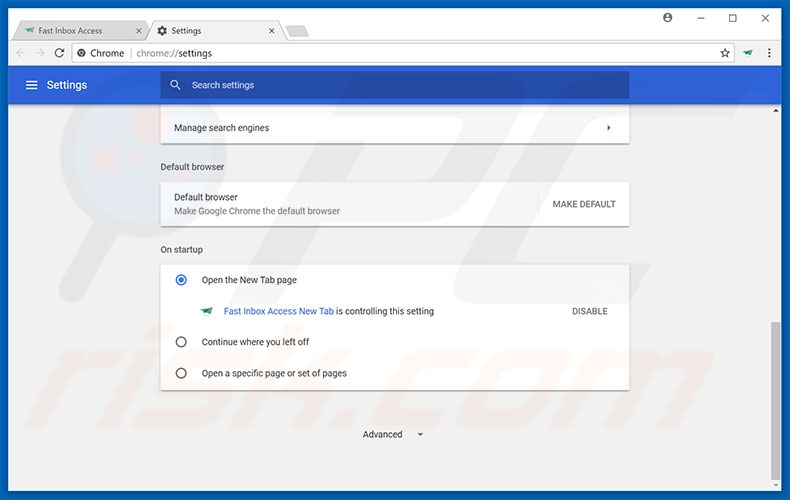
Task: Click the On startup section heading
Action: click(181, 249)
